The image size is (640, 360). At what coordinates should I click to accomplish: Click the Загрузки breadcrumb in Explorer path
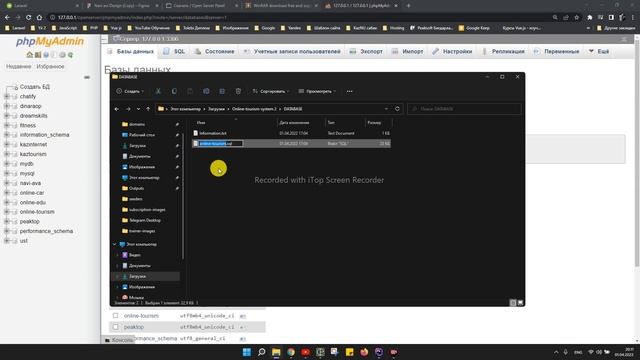click(x=216, y=109)
